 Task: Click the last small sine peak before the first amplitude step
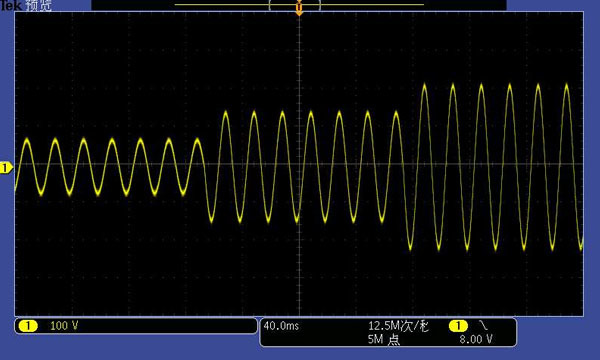197,141
